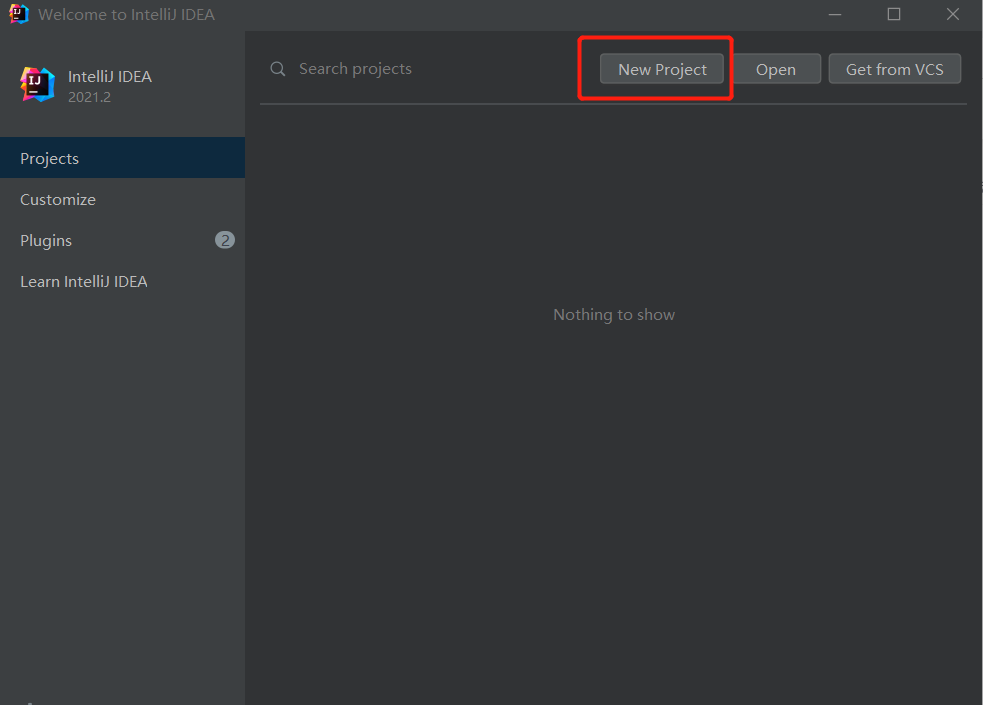This screenshot has height=705, width=983.
Task: Click the IntelliJ IDEA logo in the sidebar
Action: coord(37,85)
